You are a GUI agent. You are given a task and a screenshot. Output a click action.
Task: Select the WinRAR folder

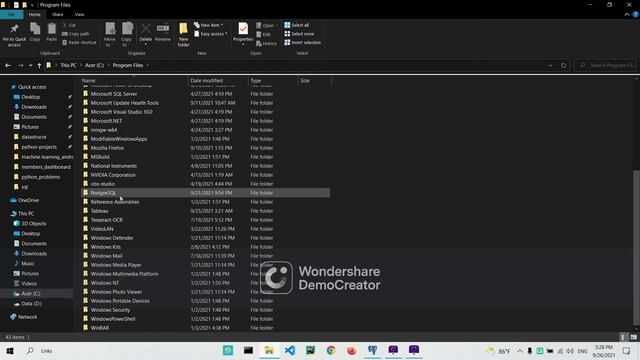coord(206,328)
